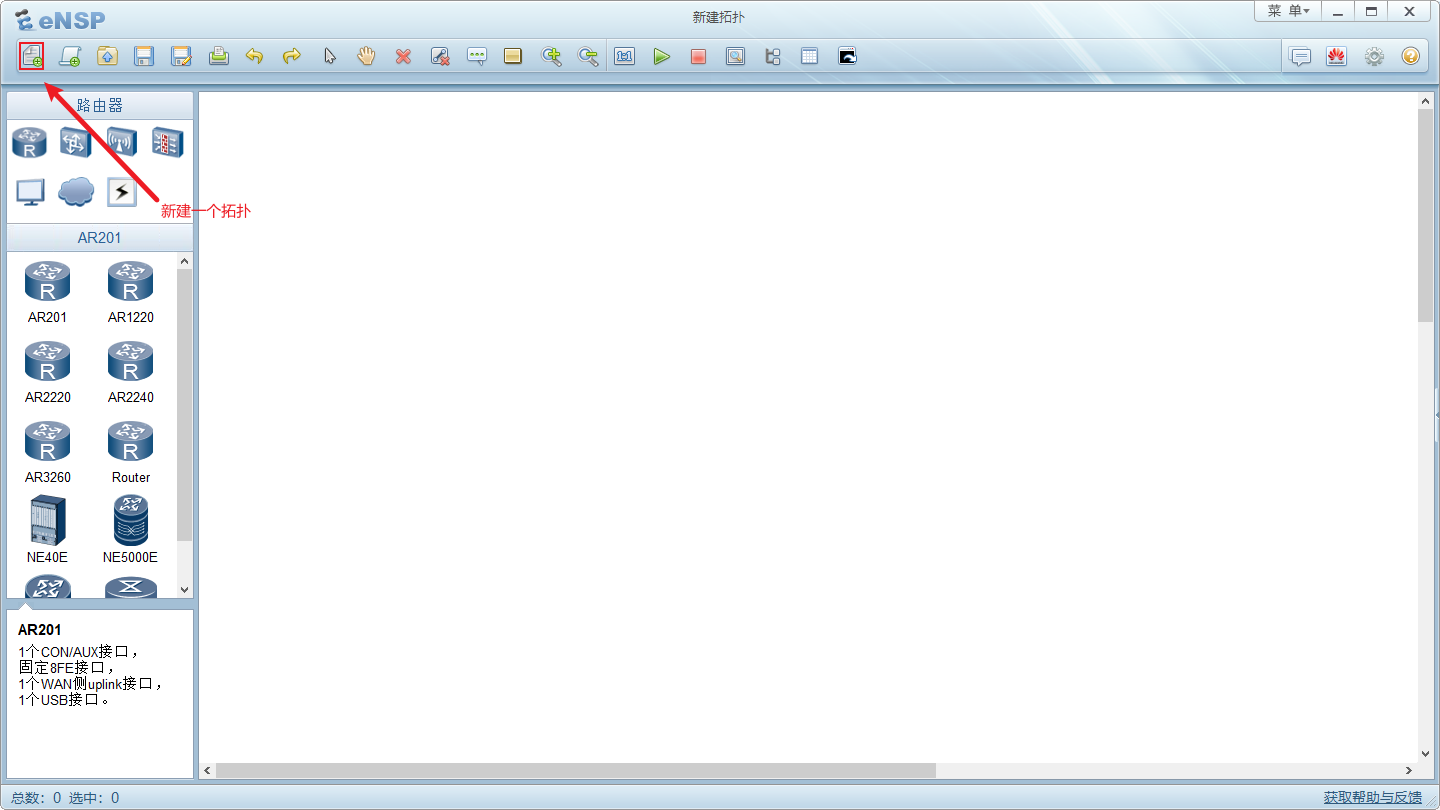Screen dimensions: 1440x810
Task: Start all devices with green play
Action: 661,56
